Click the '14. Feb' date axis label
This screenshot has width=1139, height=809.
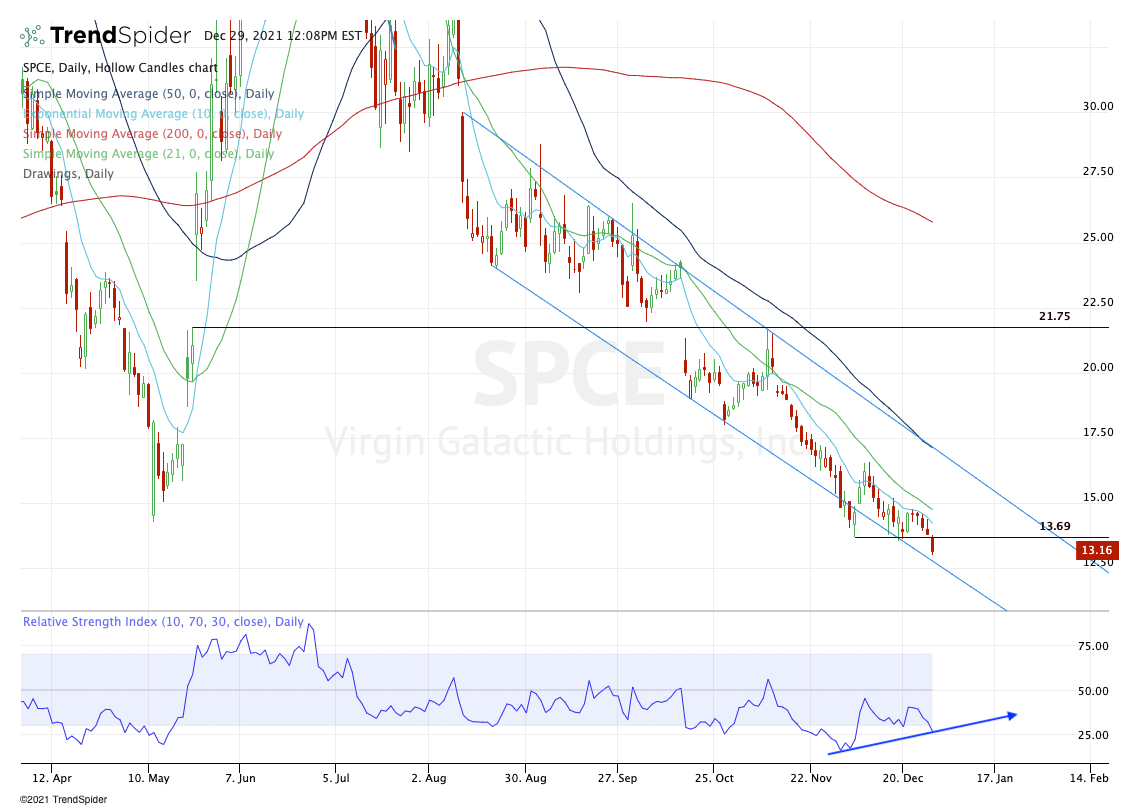[x=1090, y=778]
